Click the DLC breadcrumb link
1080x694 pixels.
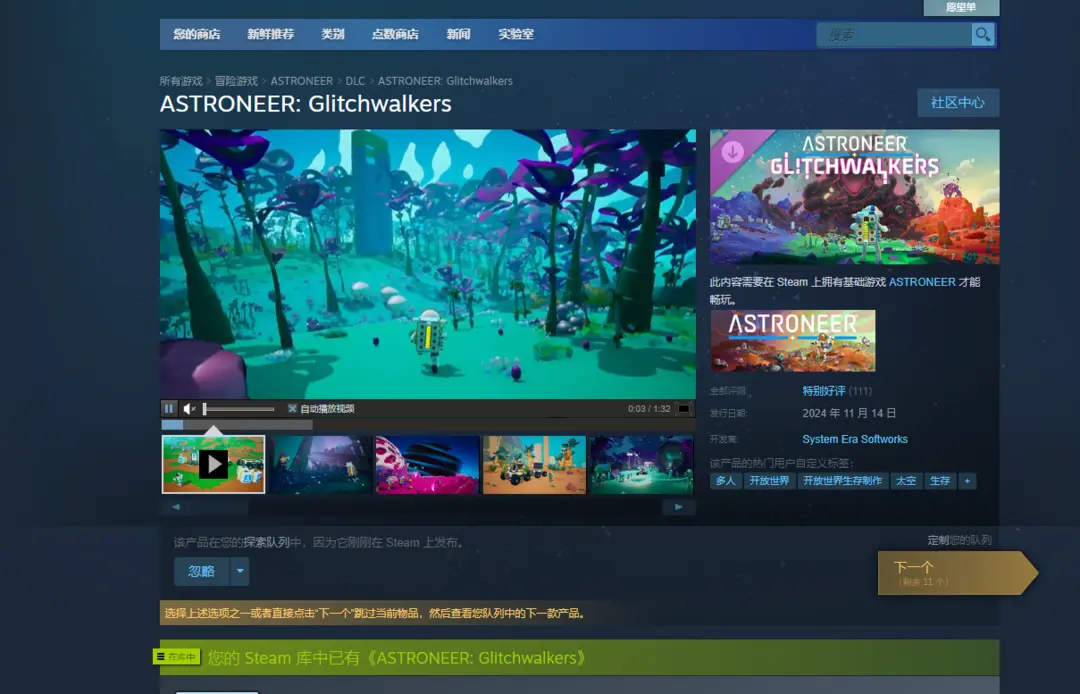point(355,81)
